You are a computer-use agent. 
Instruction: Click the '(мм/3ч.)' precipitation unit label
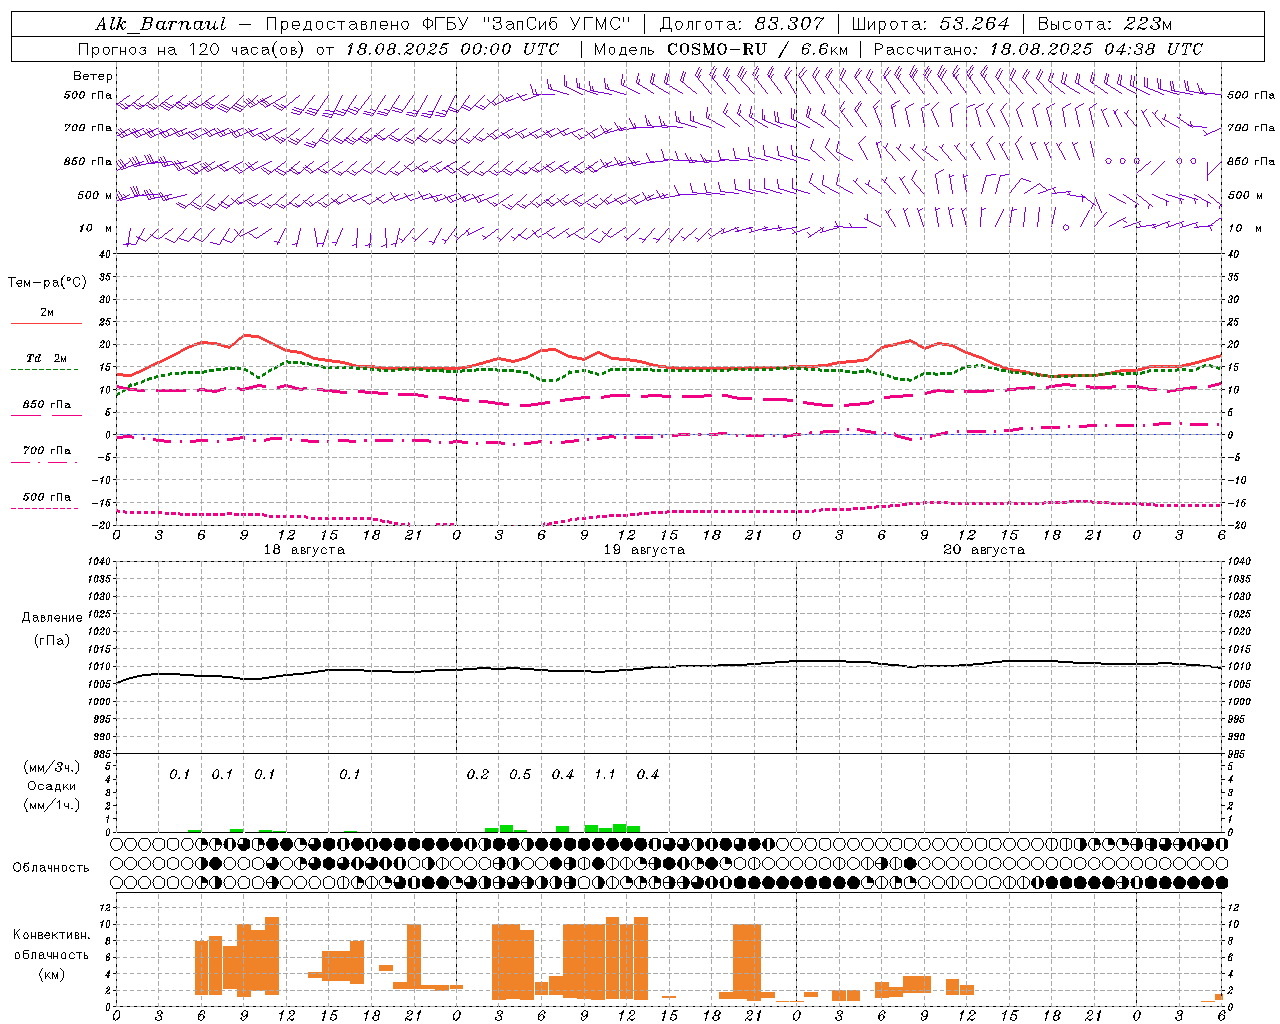(51, 767)
